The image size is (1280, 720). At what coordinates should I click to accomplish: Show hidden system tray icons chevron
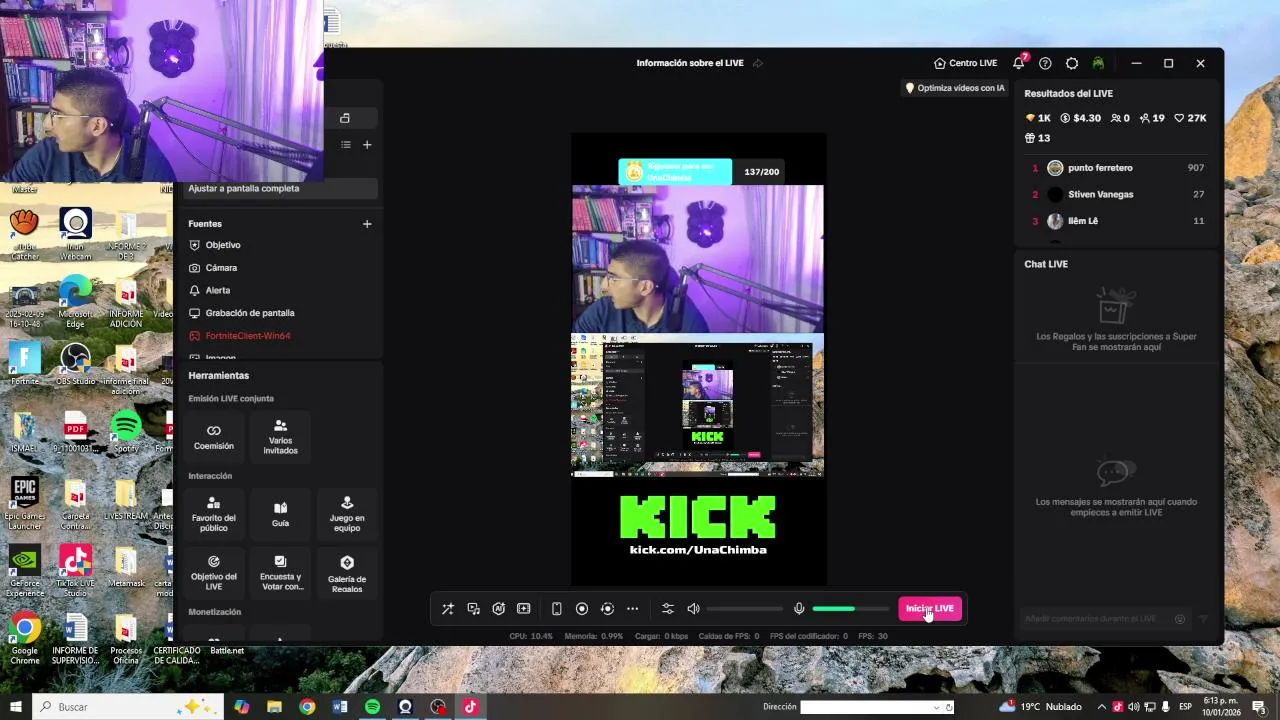click(x=1102, y=707)
